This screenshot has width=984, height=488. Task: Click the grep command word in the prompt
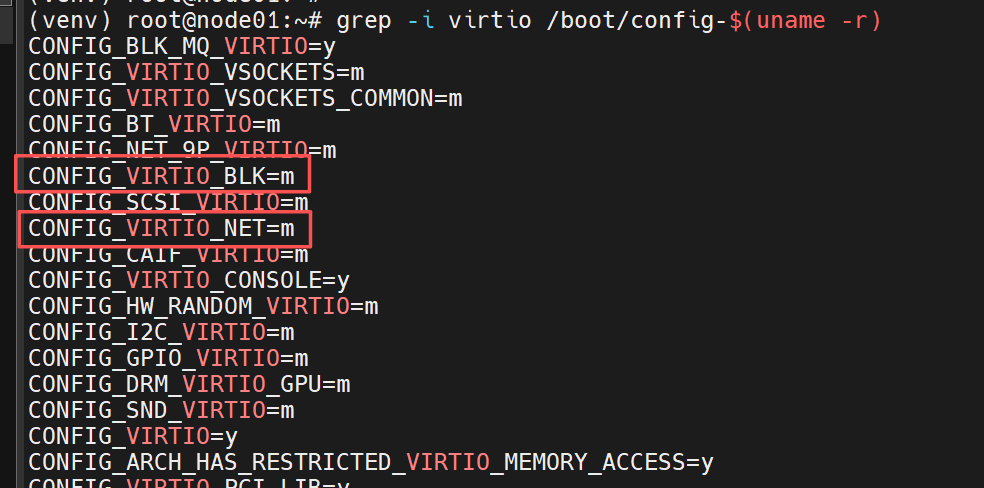[365, 19]
